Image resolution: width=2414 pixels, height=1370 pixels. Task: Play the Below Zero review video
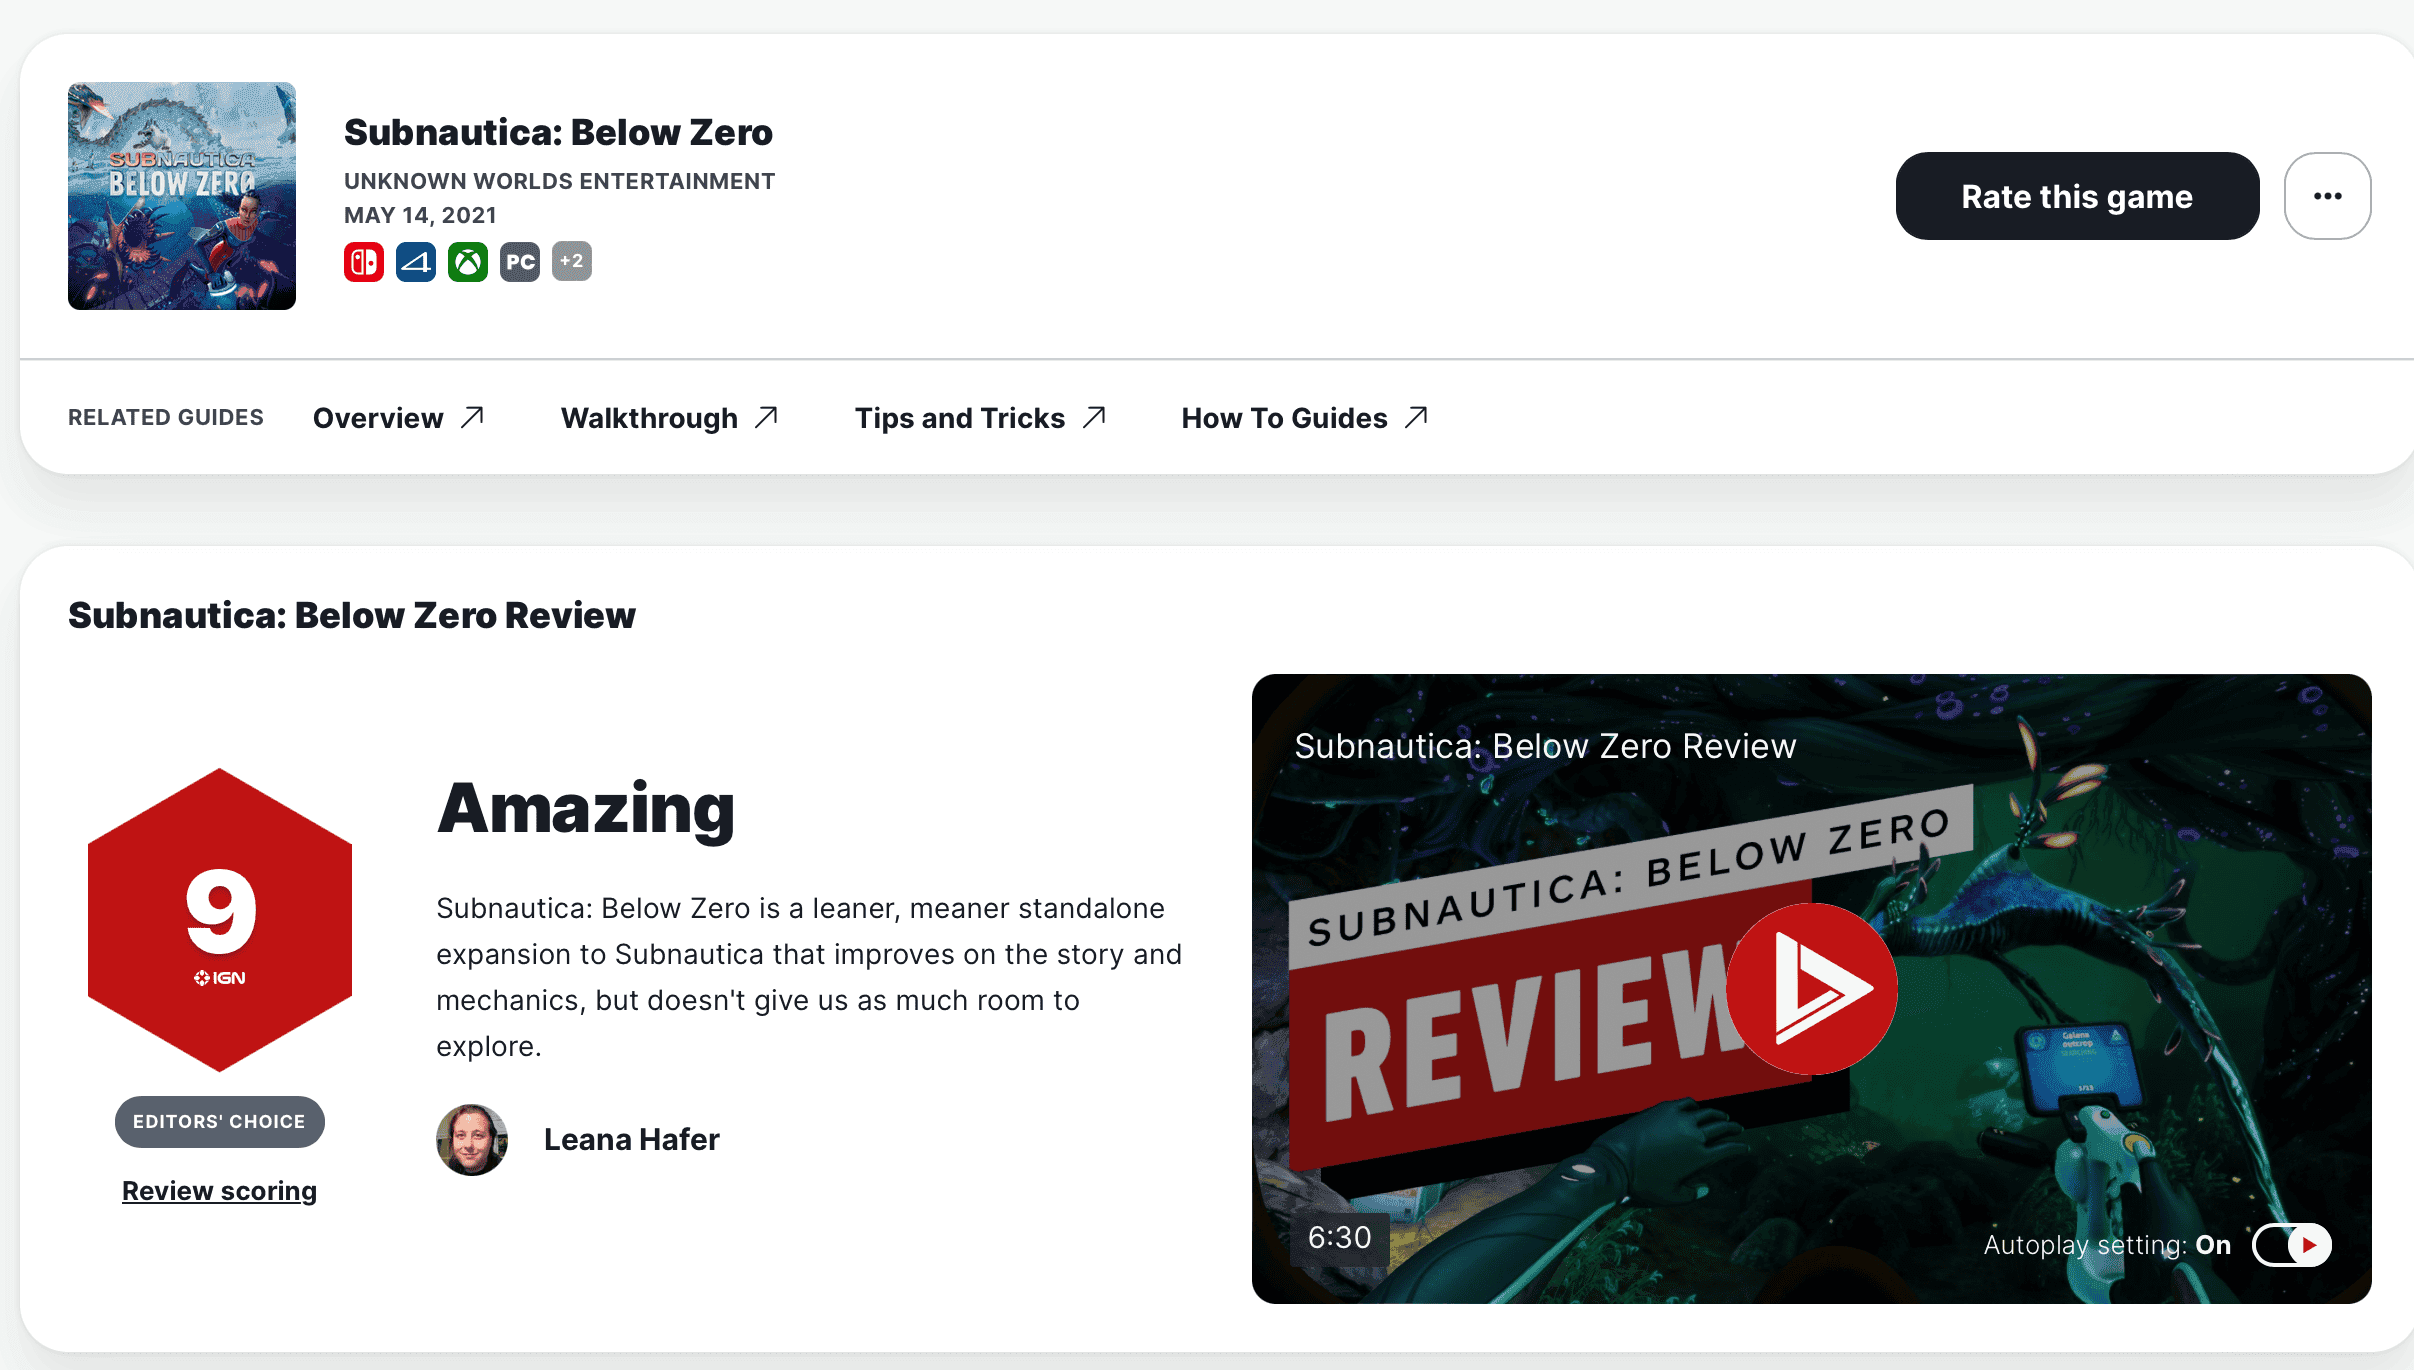click(x=1812, y=989)
